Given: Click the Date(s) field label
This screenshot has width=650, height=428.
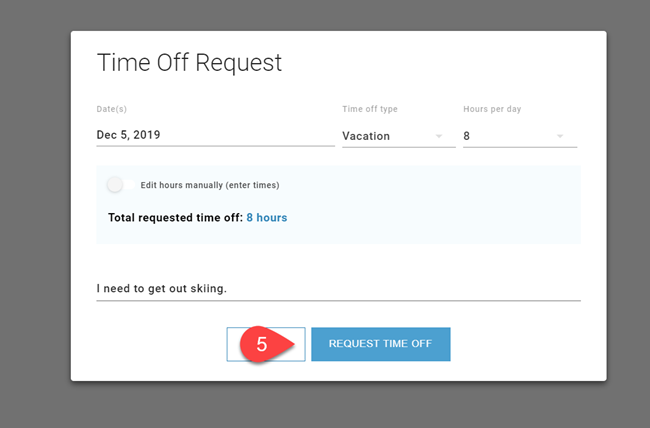Looking at the screenshot, I should 112,109.
